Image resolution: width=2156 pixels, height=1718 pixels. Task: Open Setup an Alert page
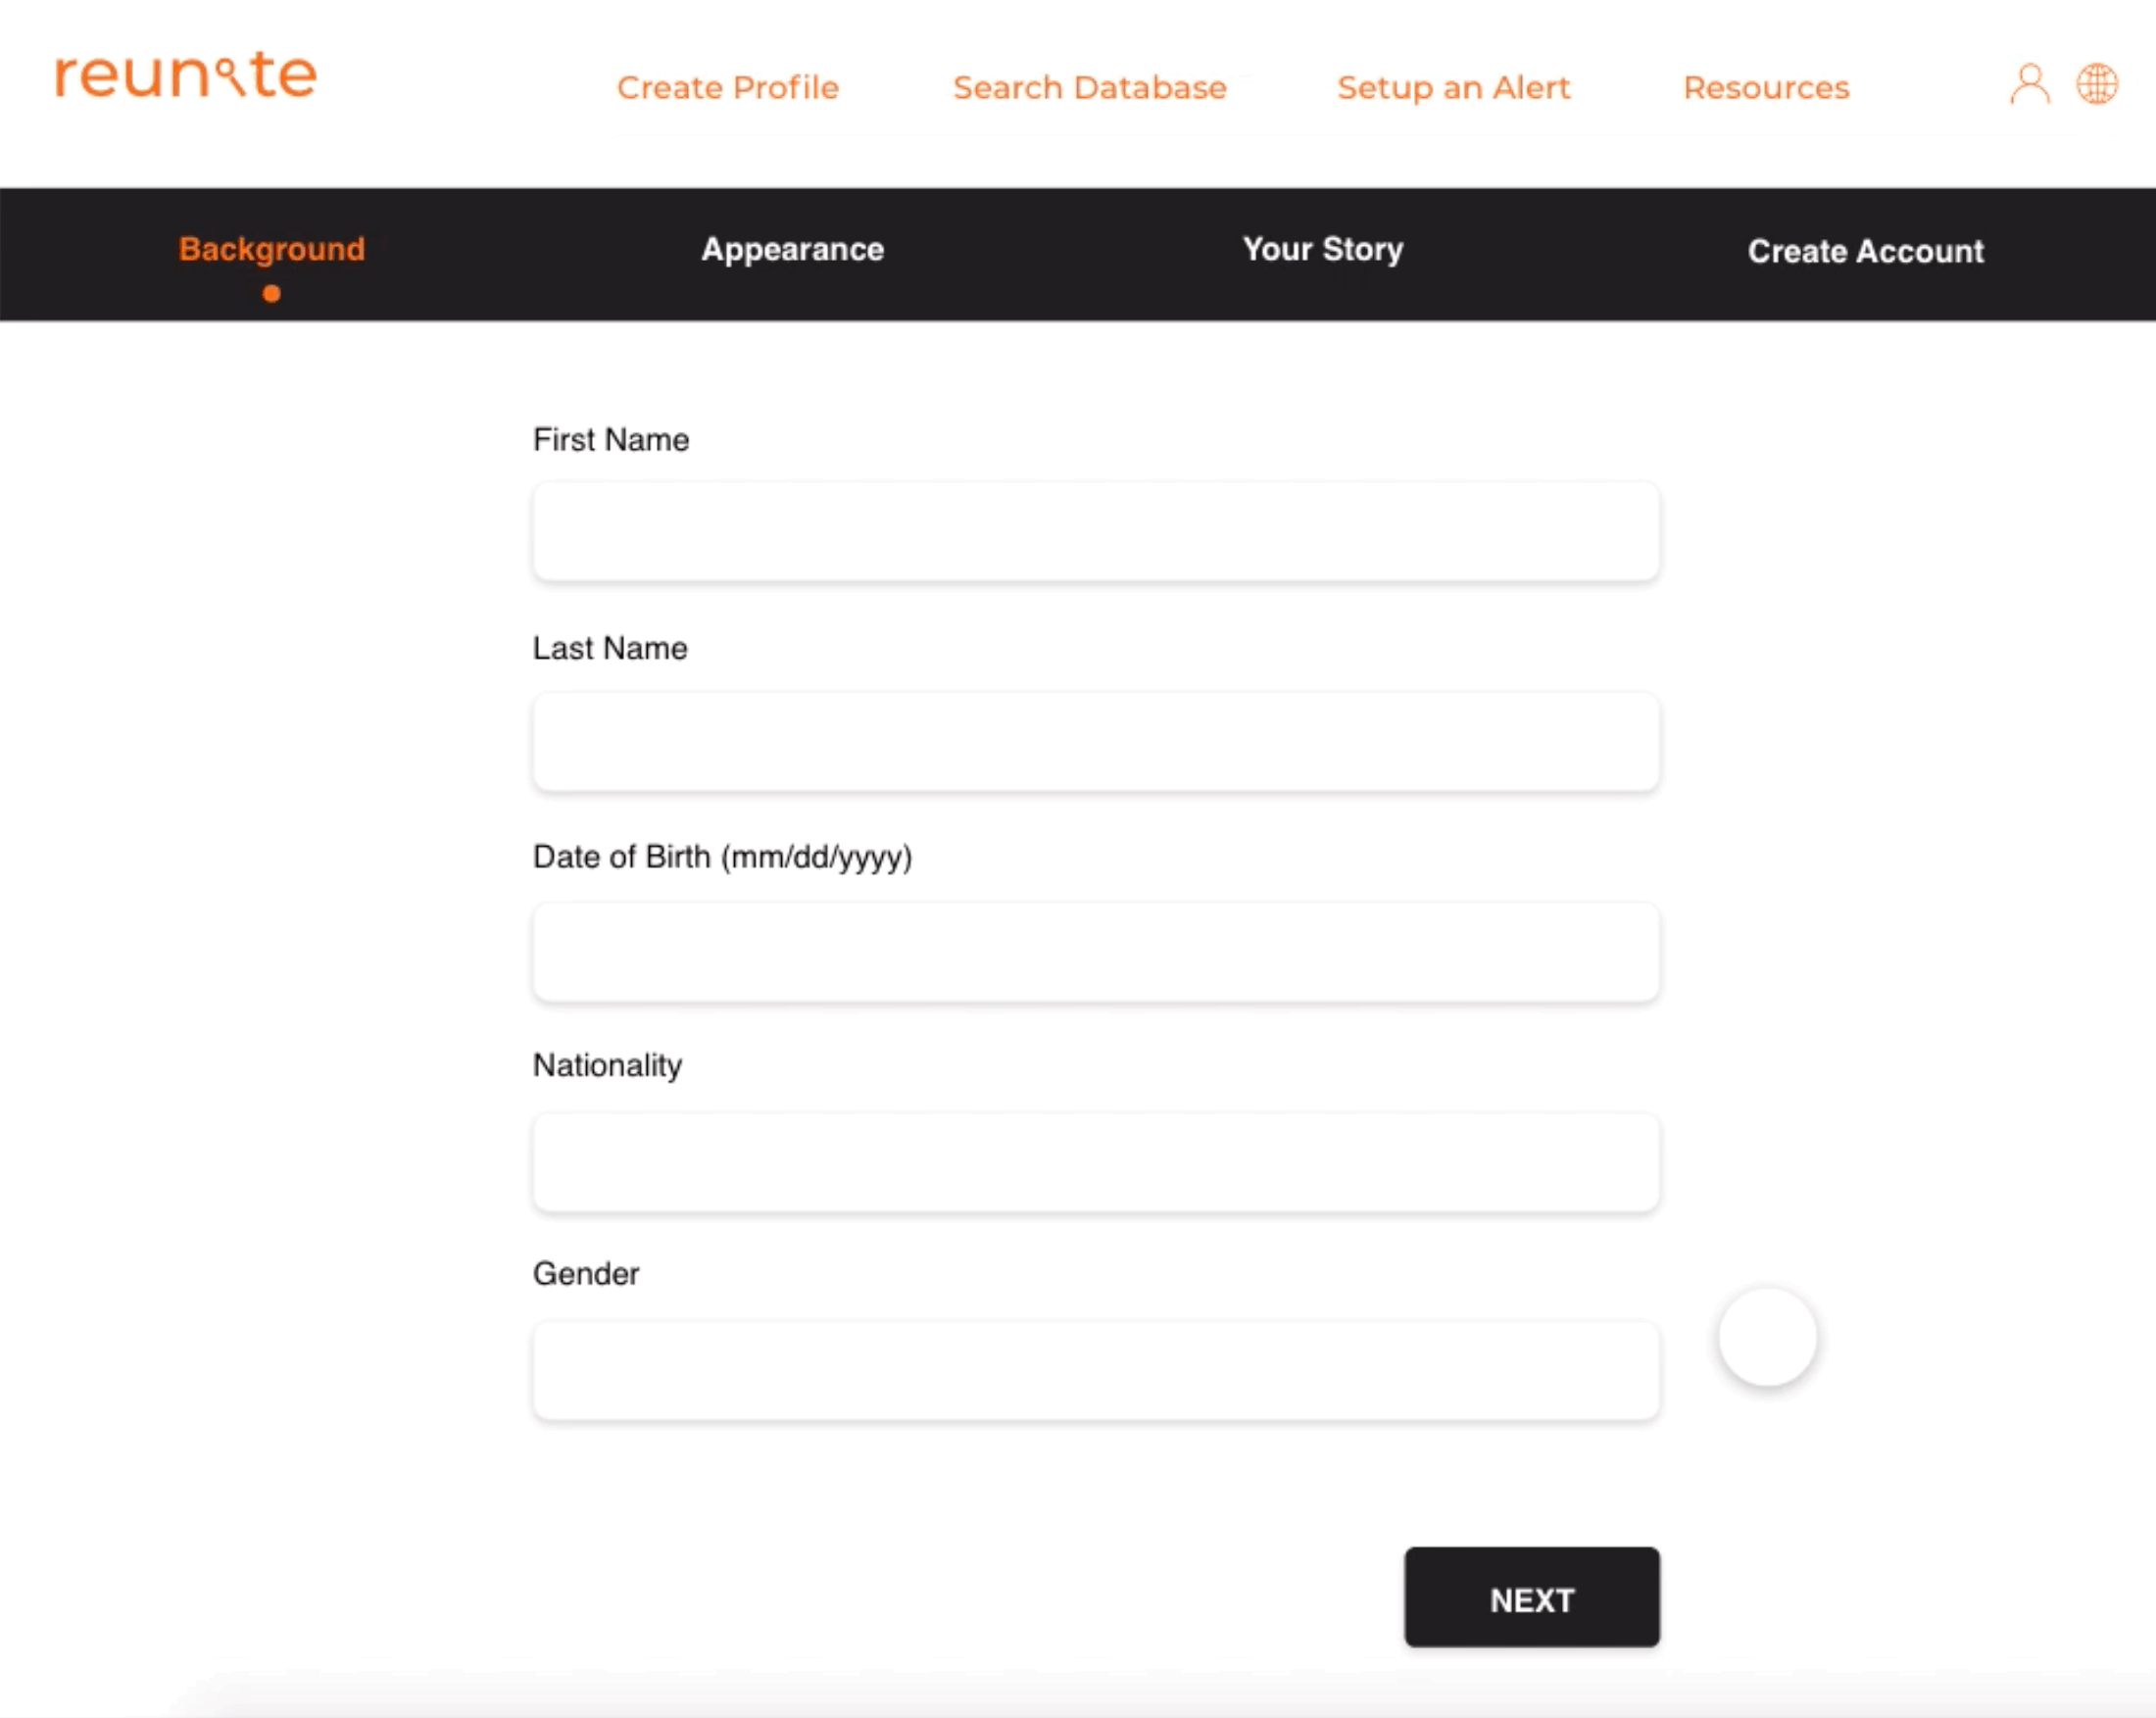point(1453,88)
